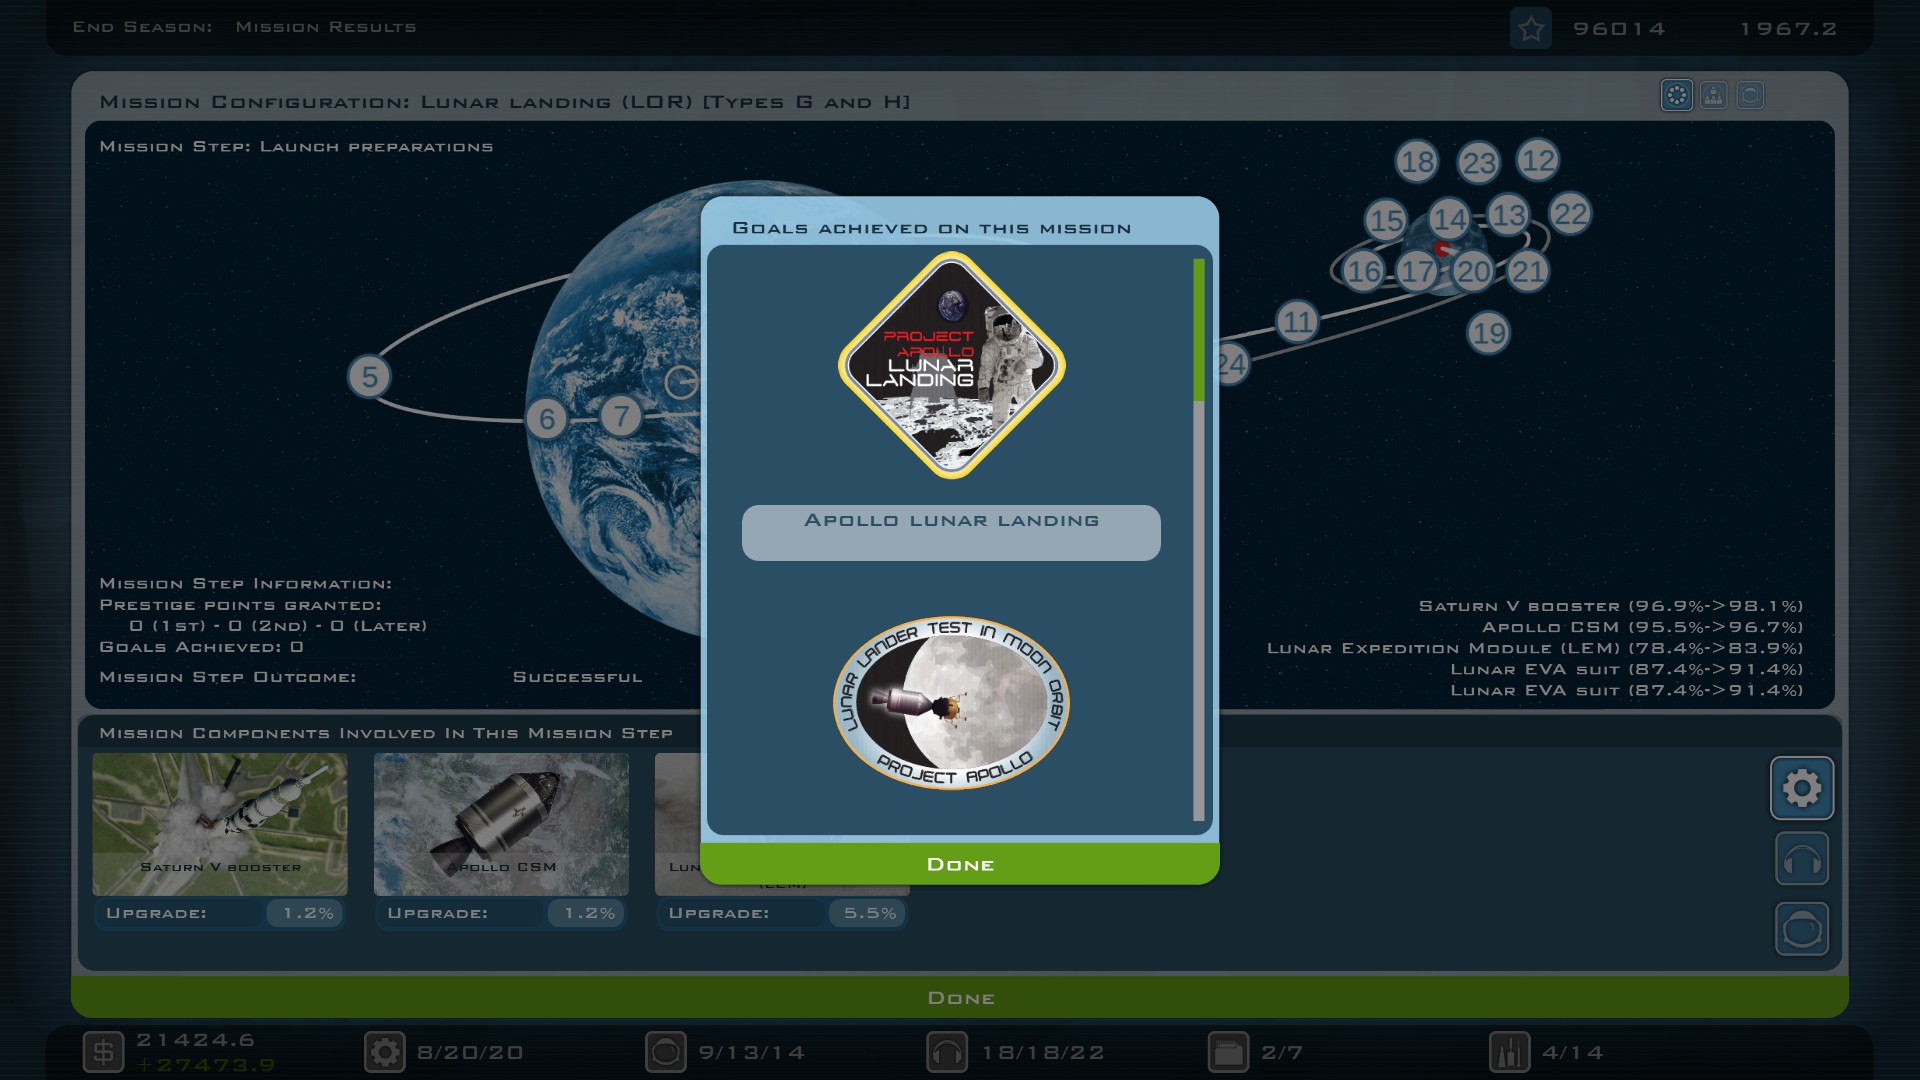The height and width of the screenshot is (1080, 1920).
Task: Select mission step marker 15
Action: coord(1386,220)
